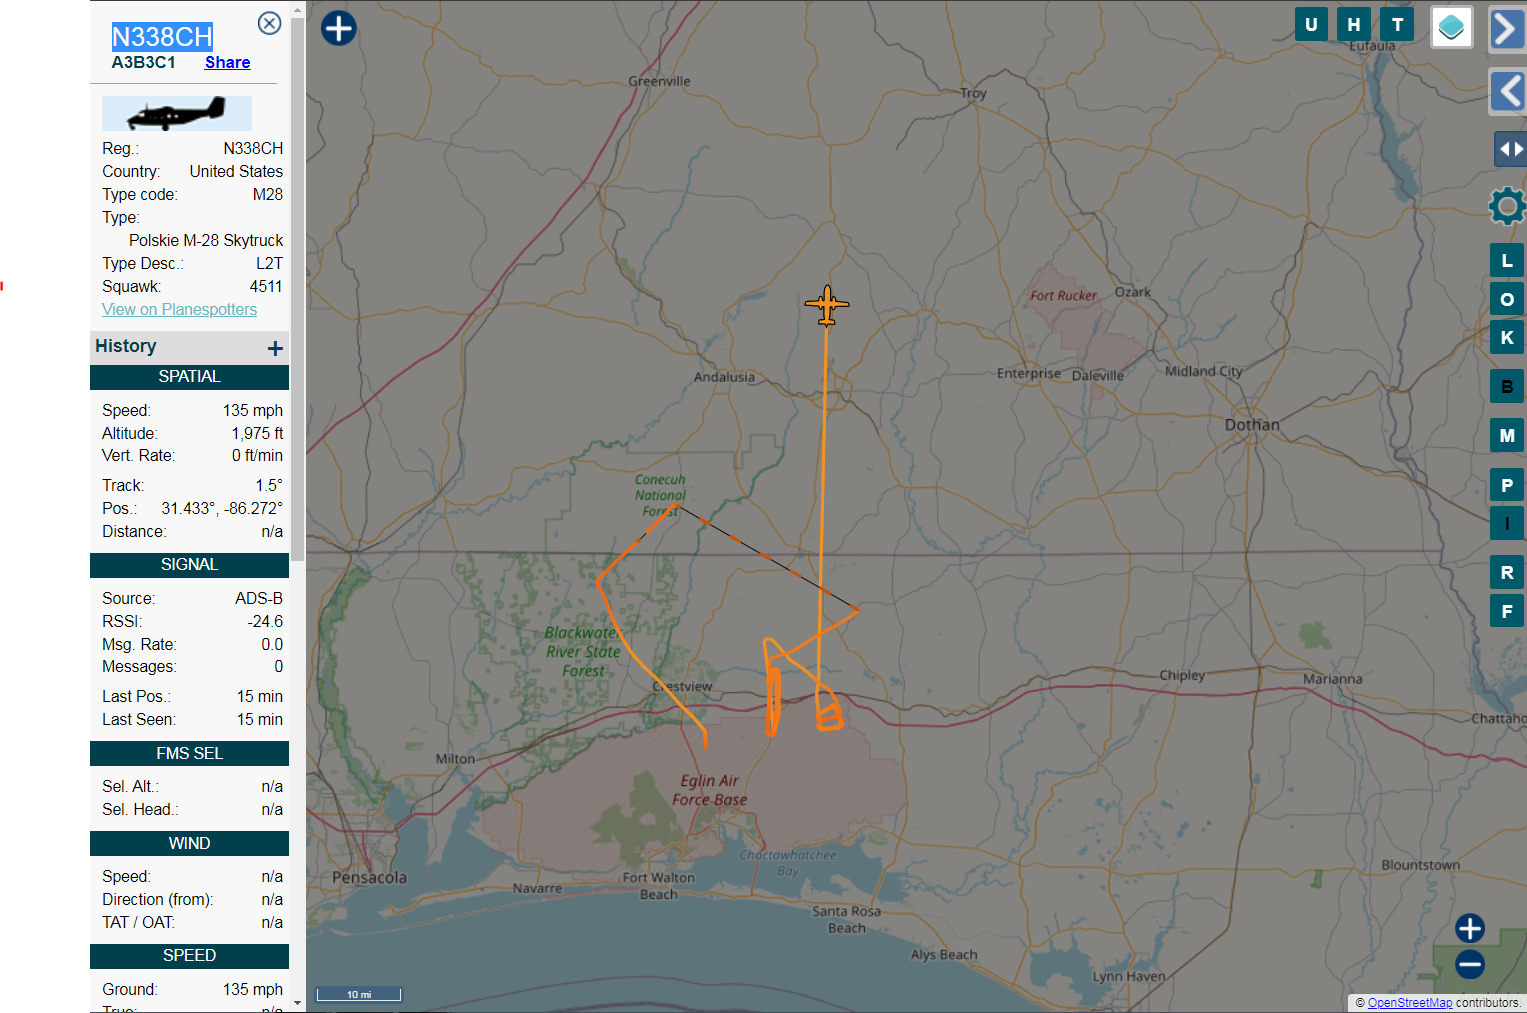Zoom out with the map minus button
This screenshot has width=1527, height=1013.
coord(1470,965)
